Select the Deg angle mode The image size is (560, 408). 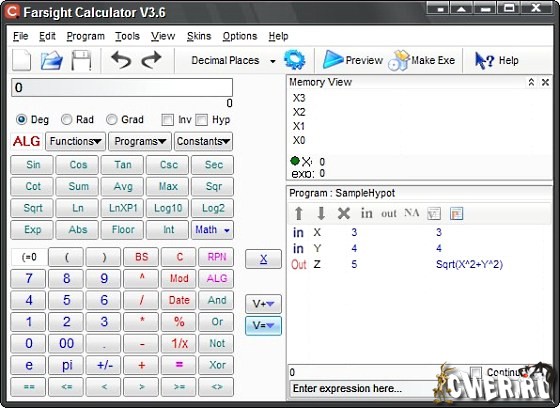tap(21, 119)
